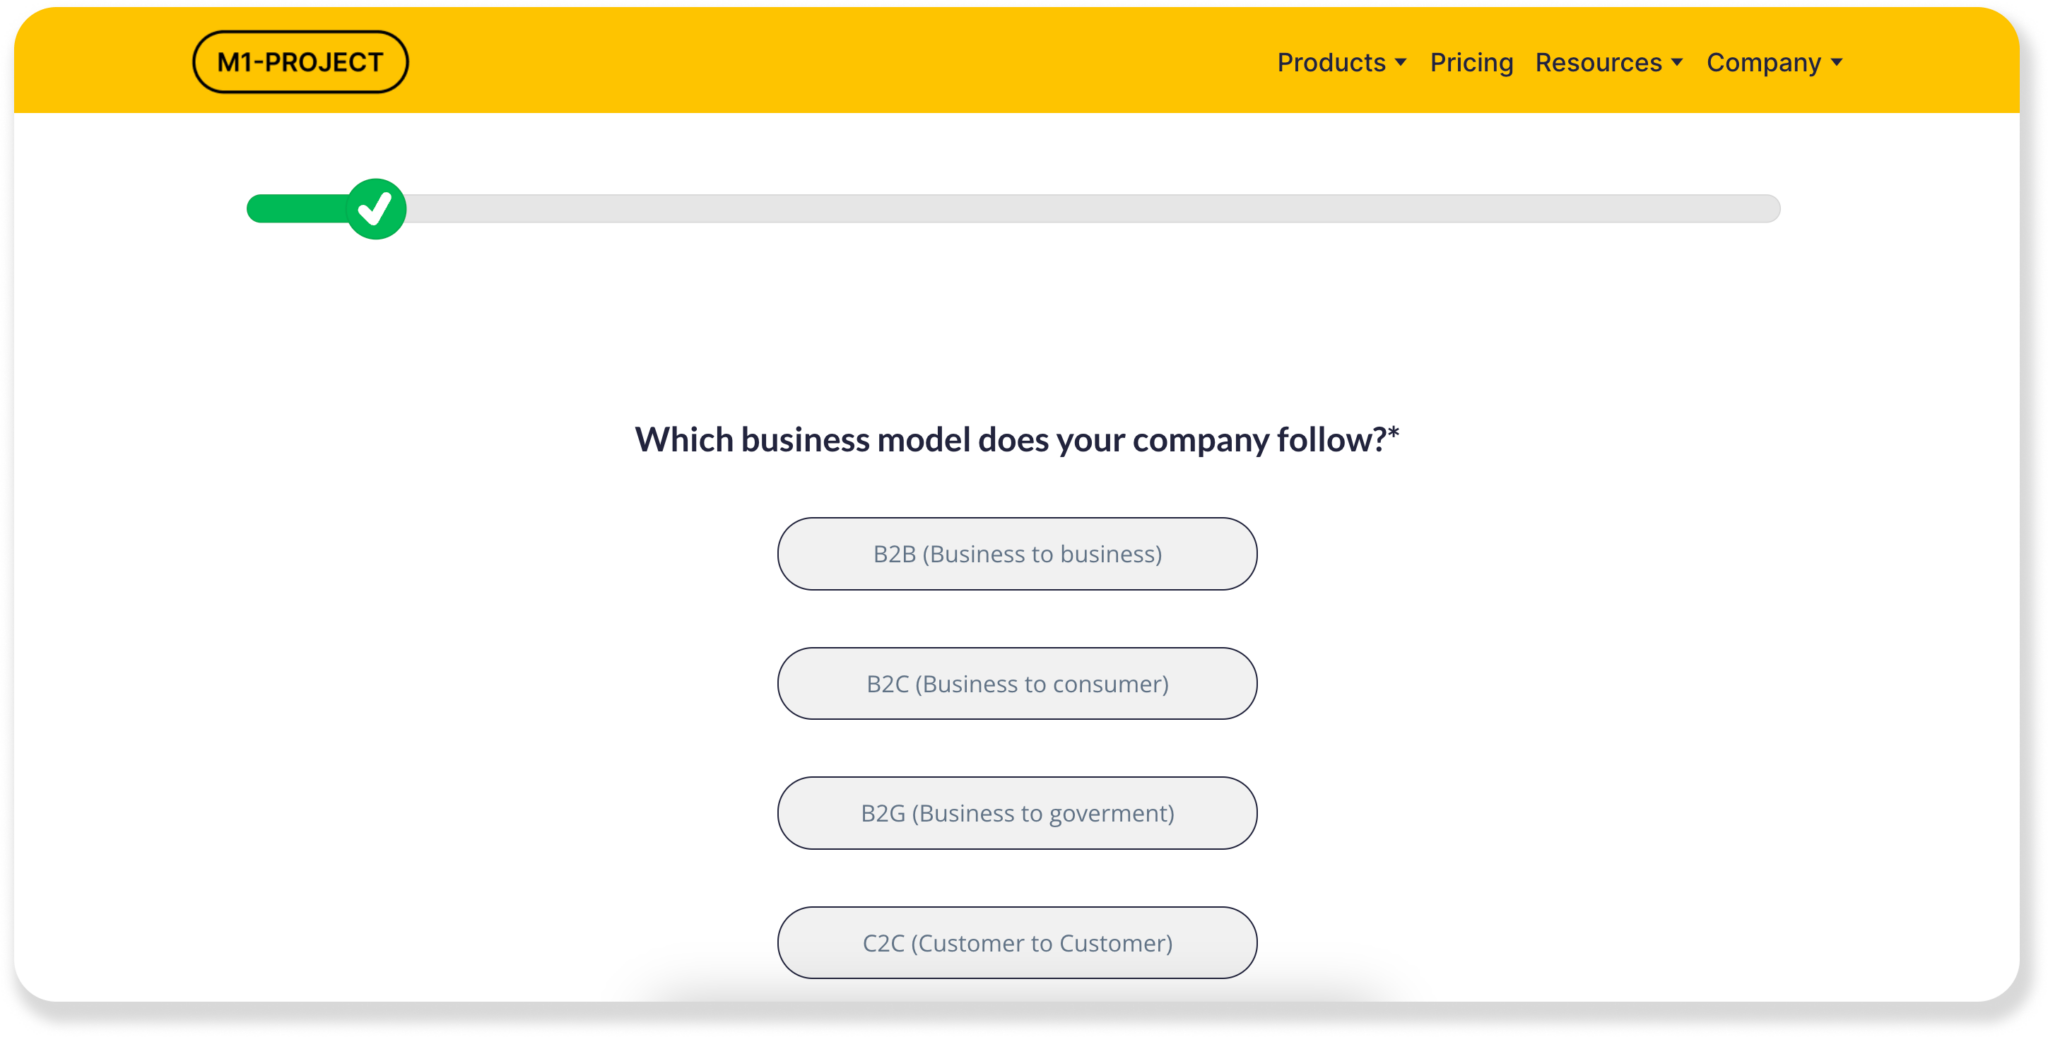Click the green checkmark on the progress bar
The image size is (2048, 1037).
coord(377,208)
